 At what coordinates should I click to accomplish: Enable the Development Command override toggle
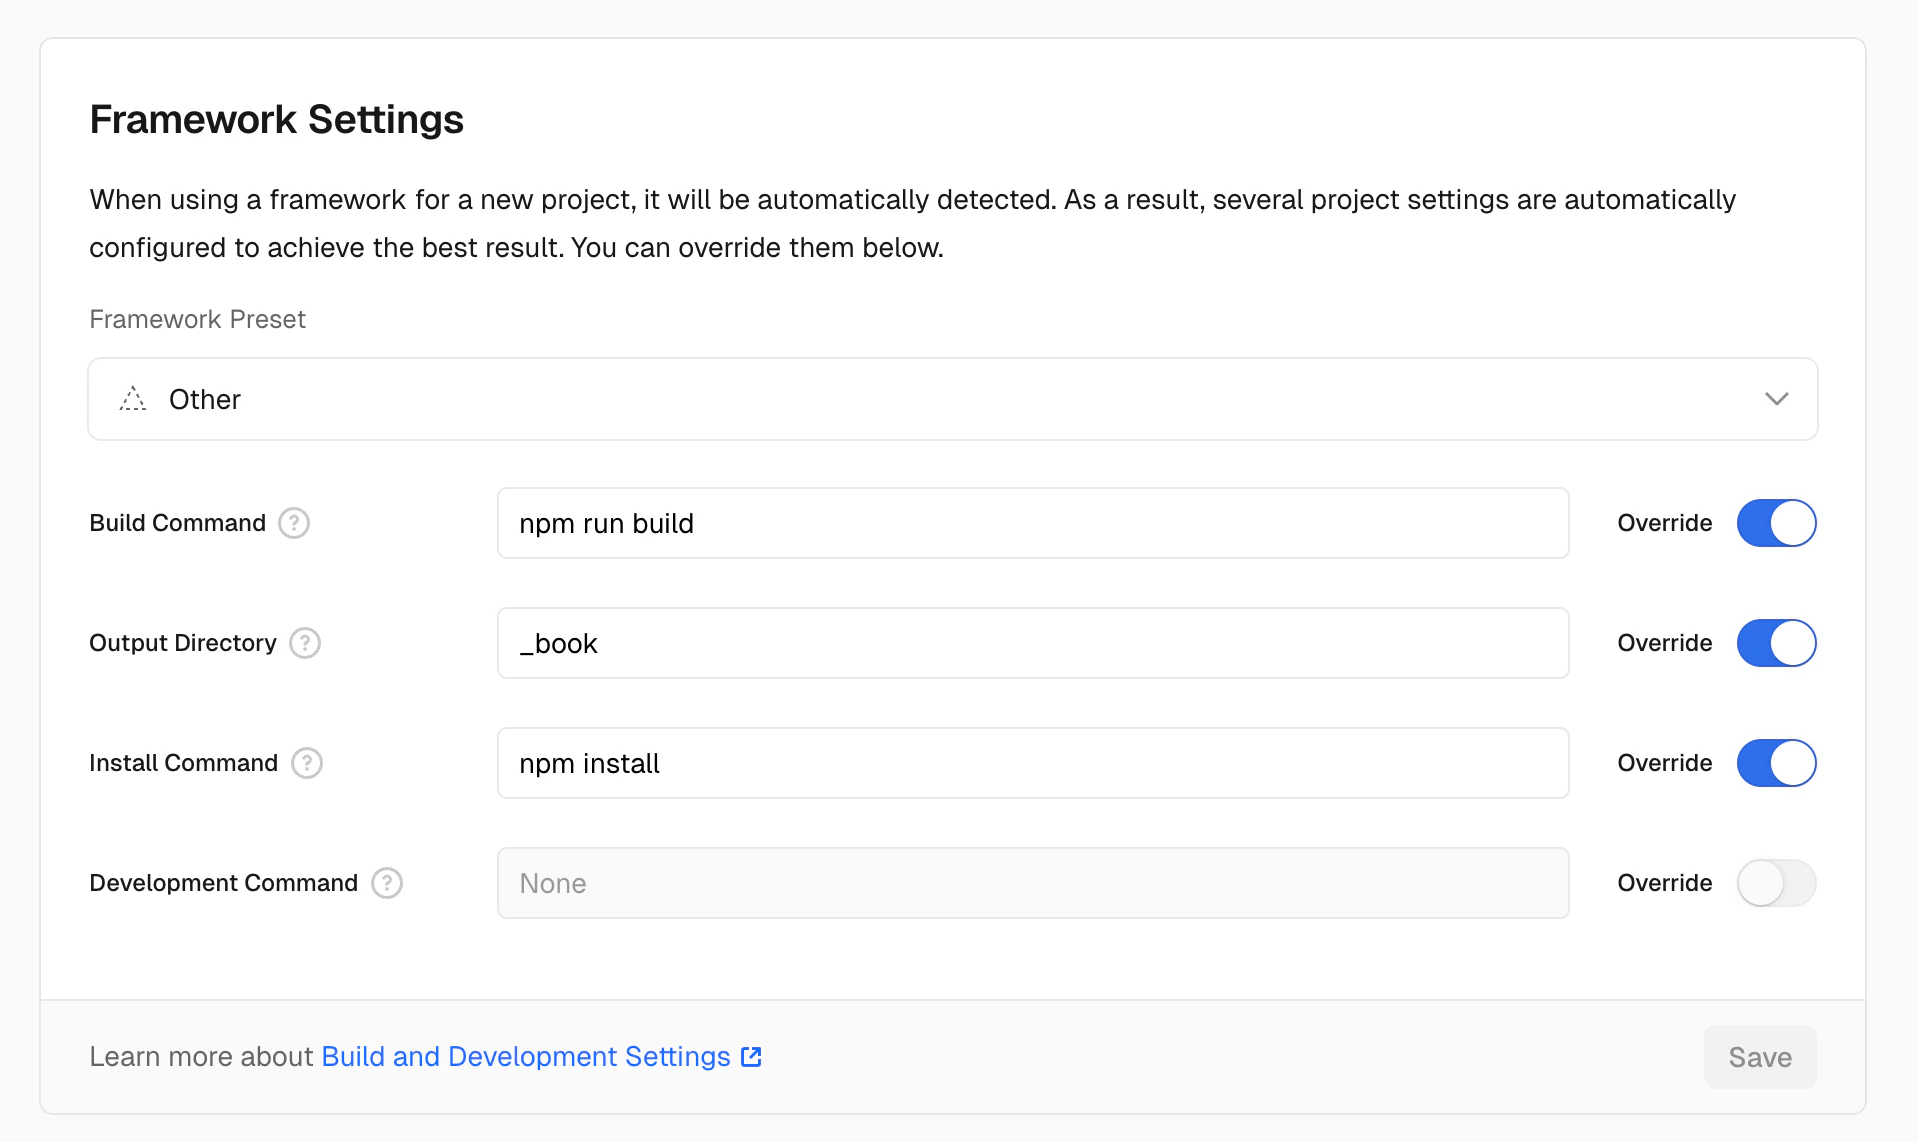tap(1776, 883)
